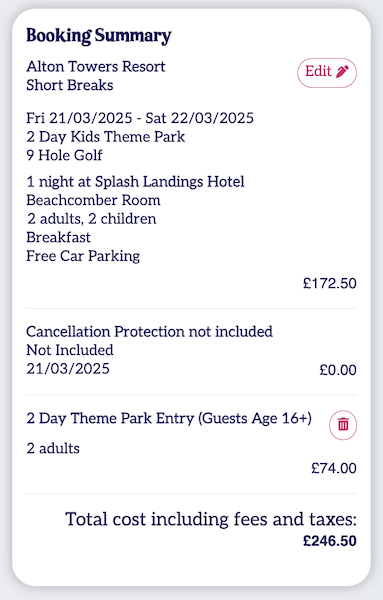Click the Short Breaks label

click(70, 85)
